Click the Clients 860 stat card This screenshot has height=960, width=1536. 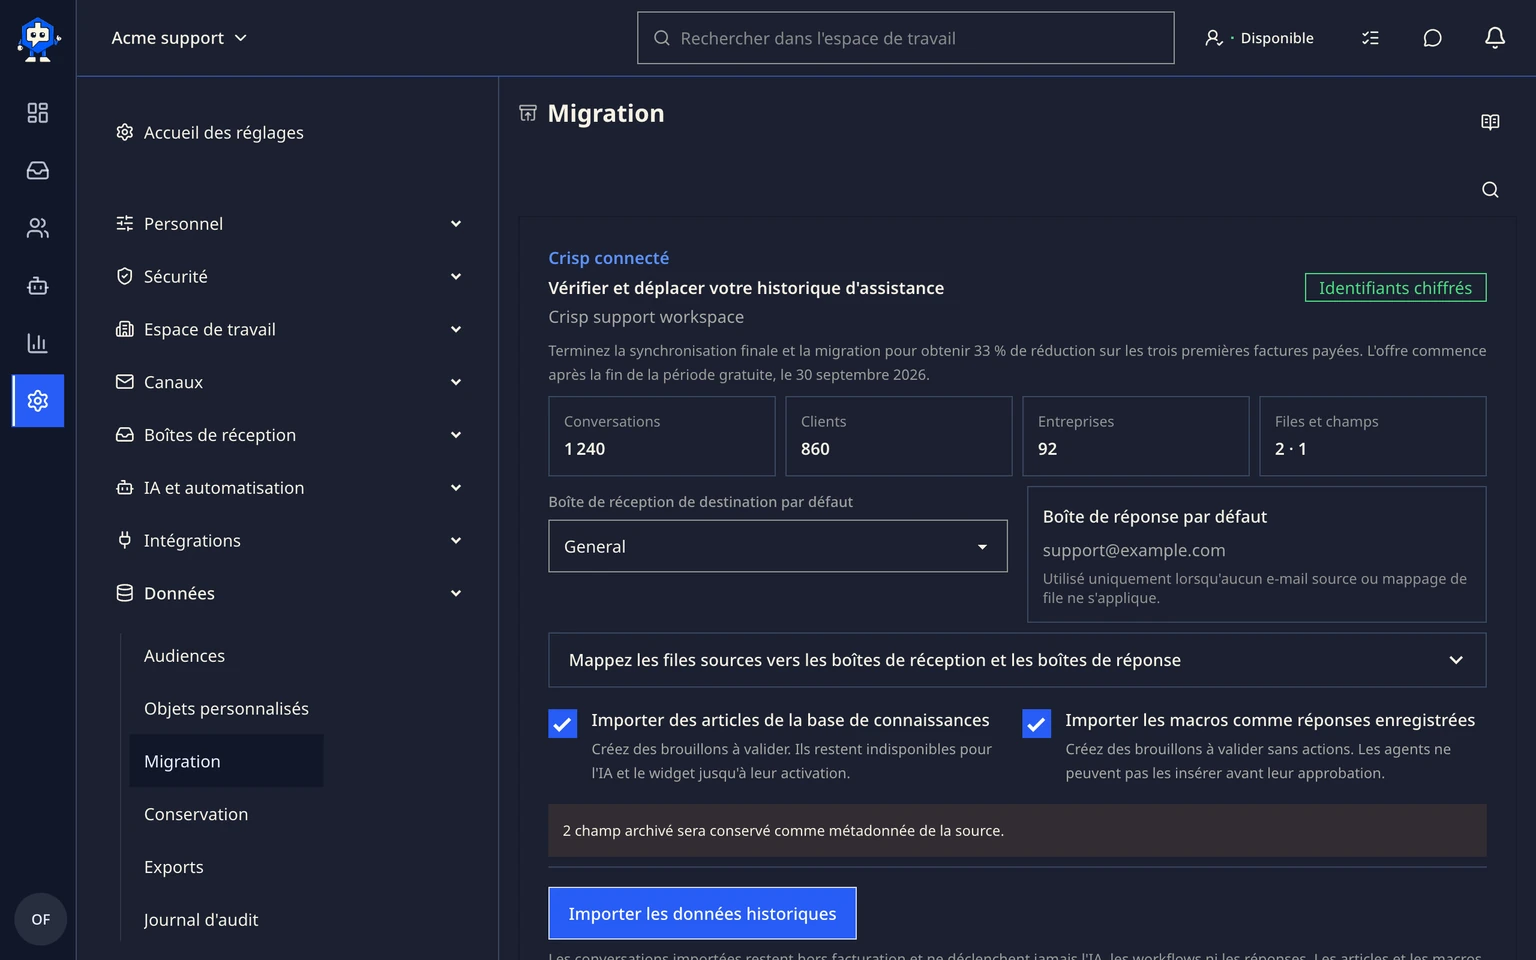point(898,436)
